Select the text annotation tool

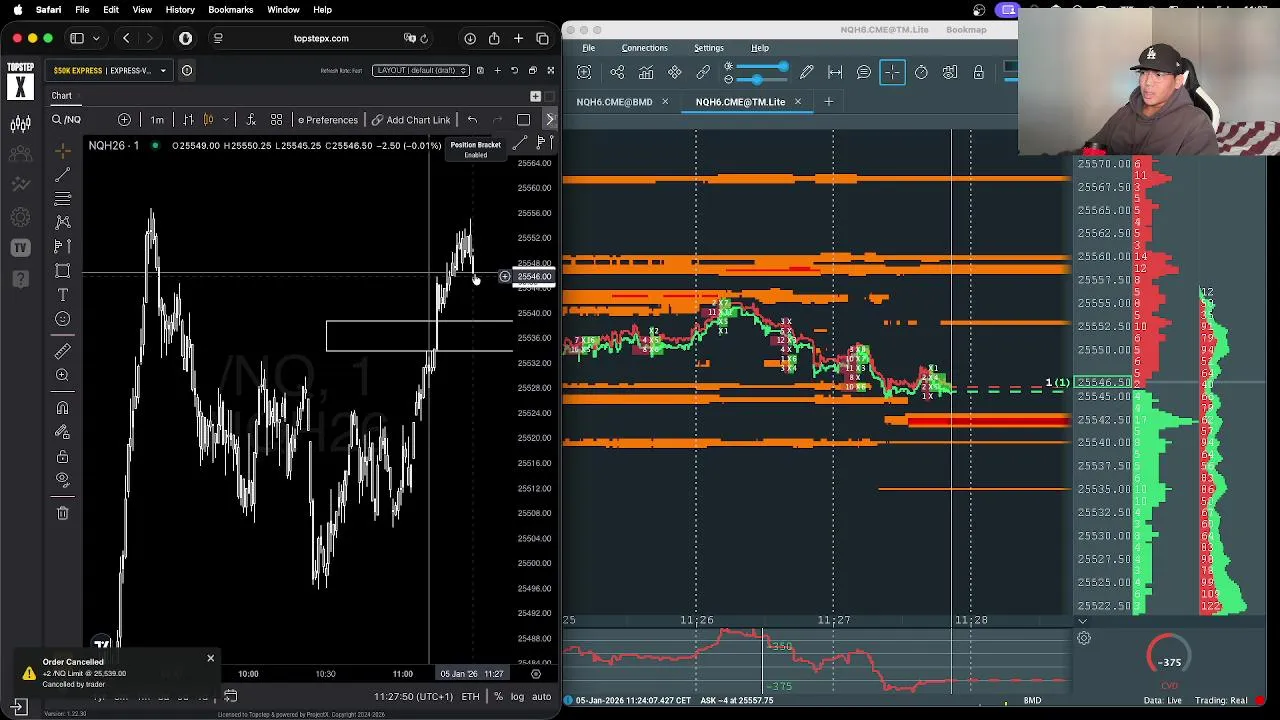click(x=63, y=295)
